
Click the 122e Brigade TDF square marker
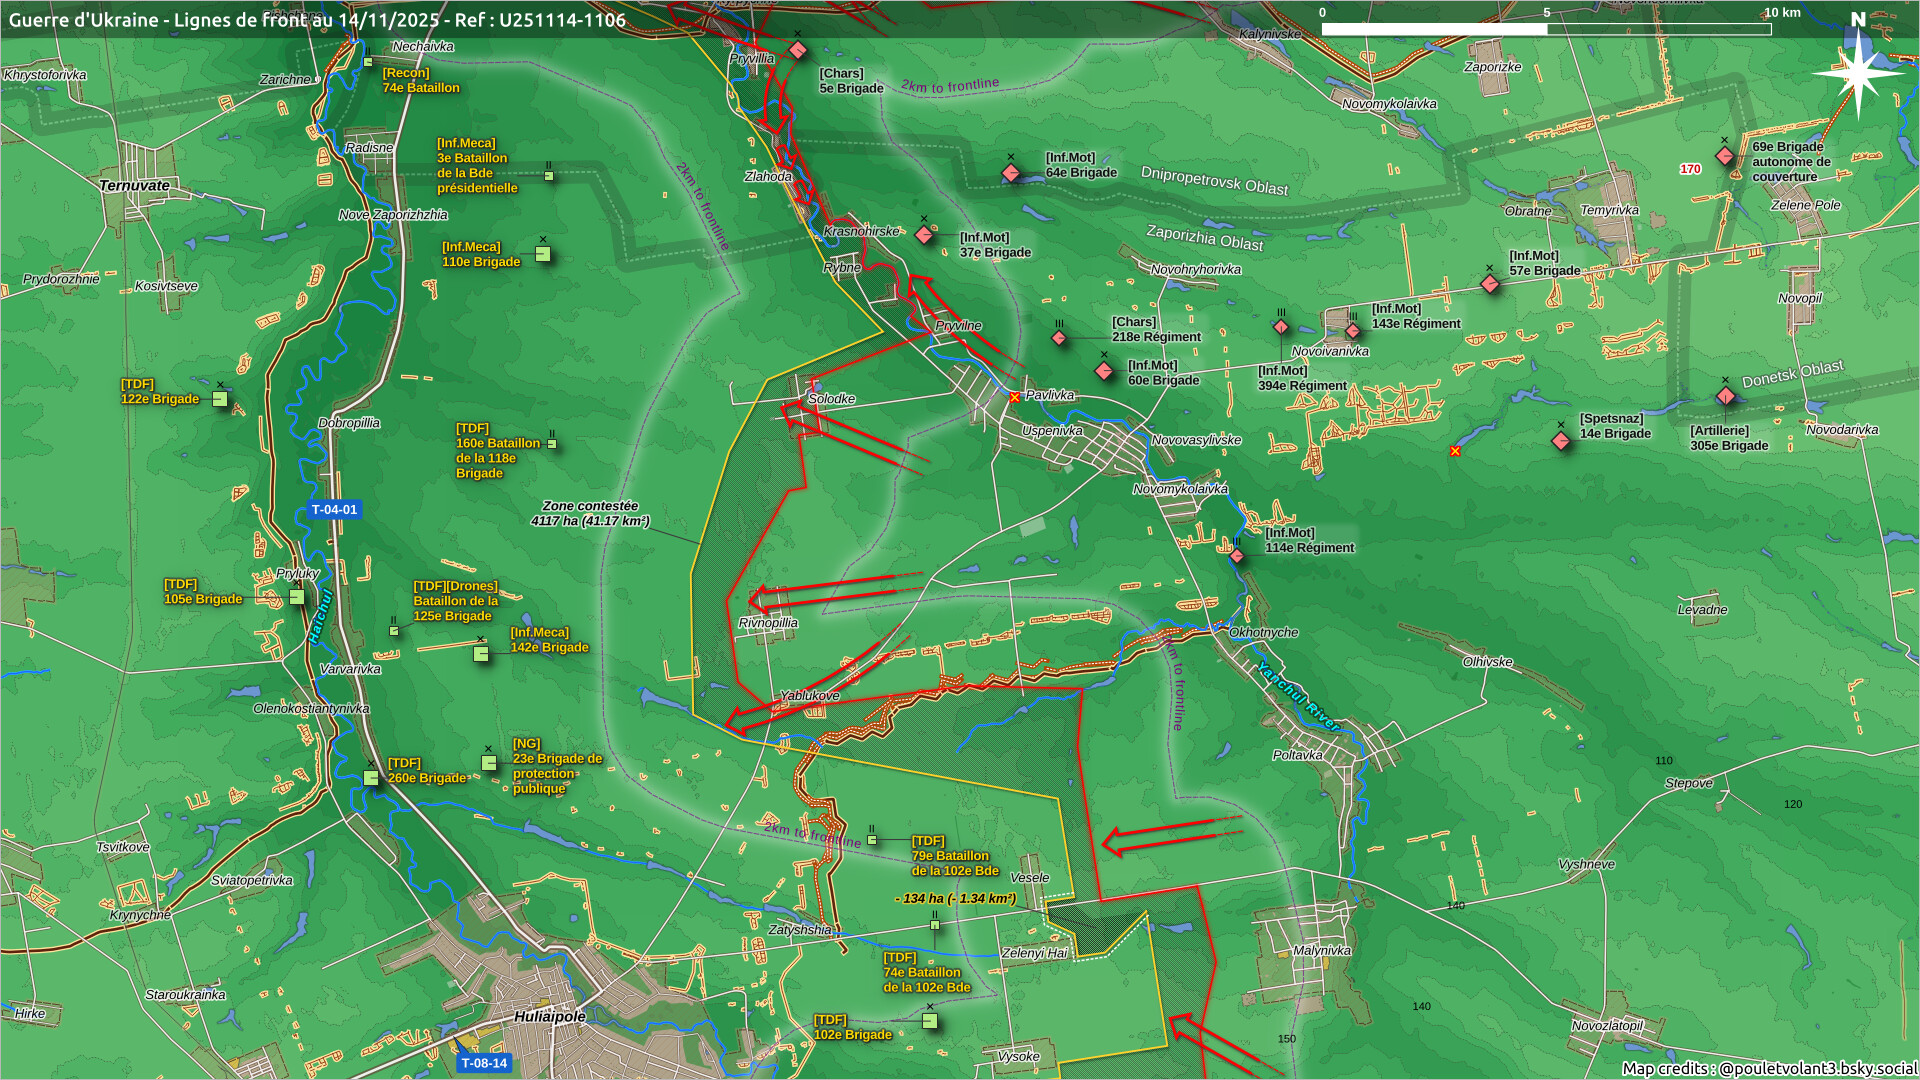[220, 399]
